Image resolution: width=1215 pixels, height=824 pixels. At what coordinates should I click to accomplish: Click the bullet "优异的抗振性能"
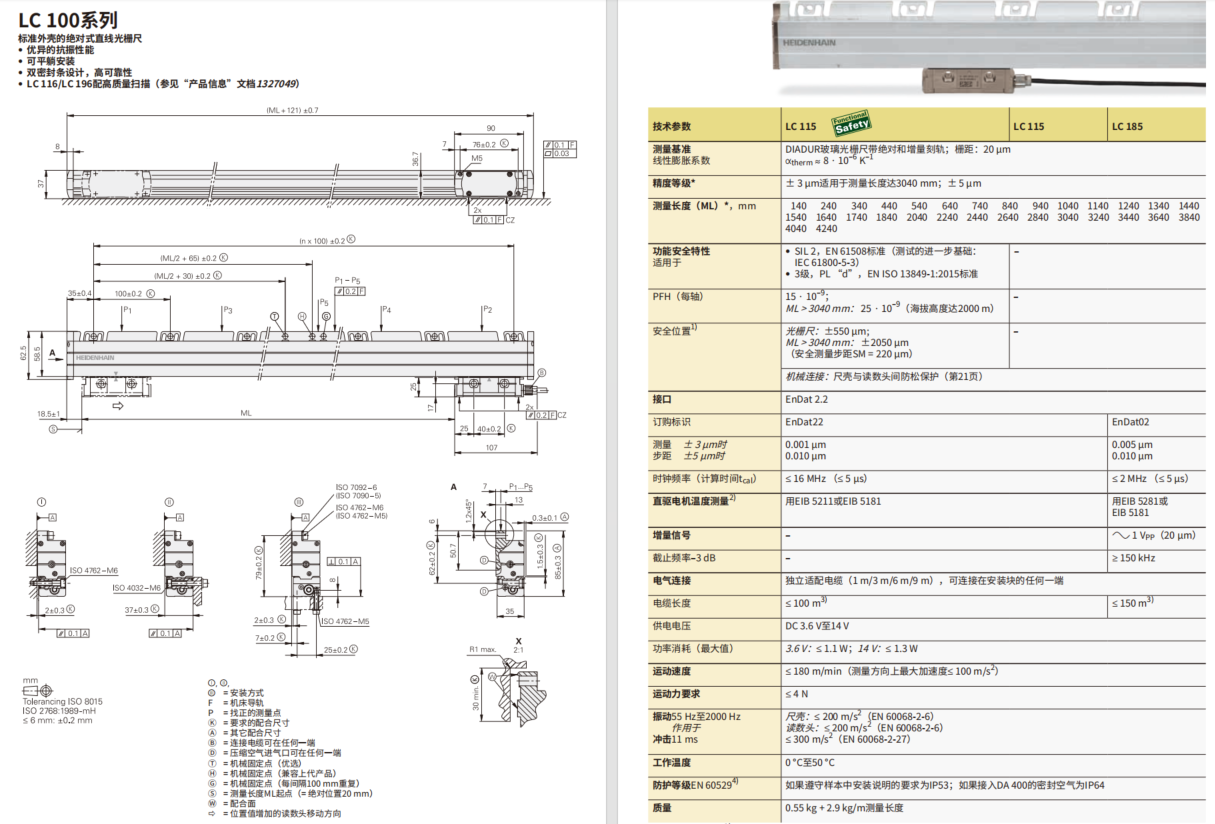tap(60, 50)
